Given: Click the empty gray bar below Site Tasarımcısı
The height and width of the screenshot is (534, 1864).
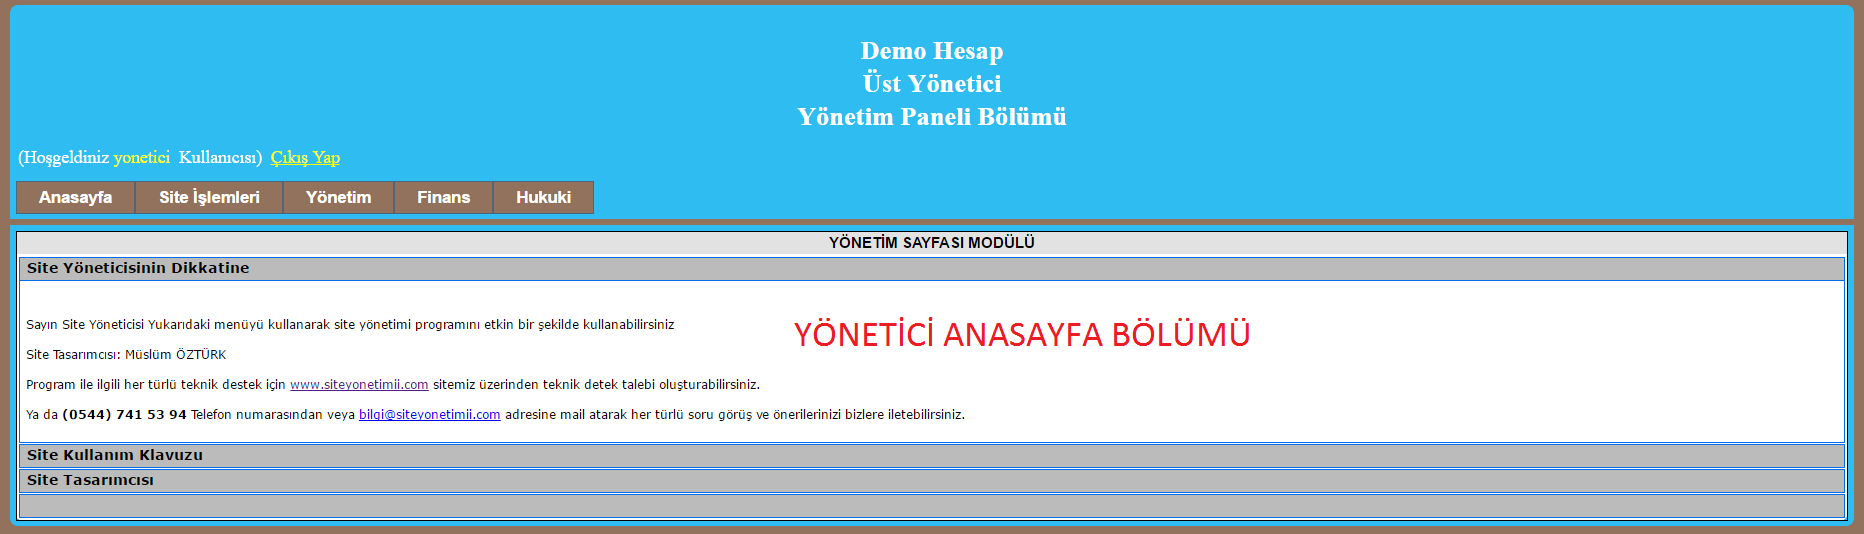Looking at the screenshot, I should (931, 506).
